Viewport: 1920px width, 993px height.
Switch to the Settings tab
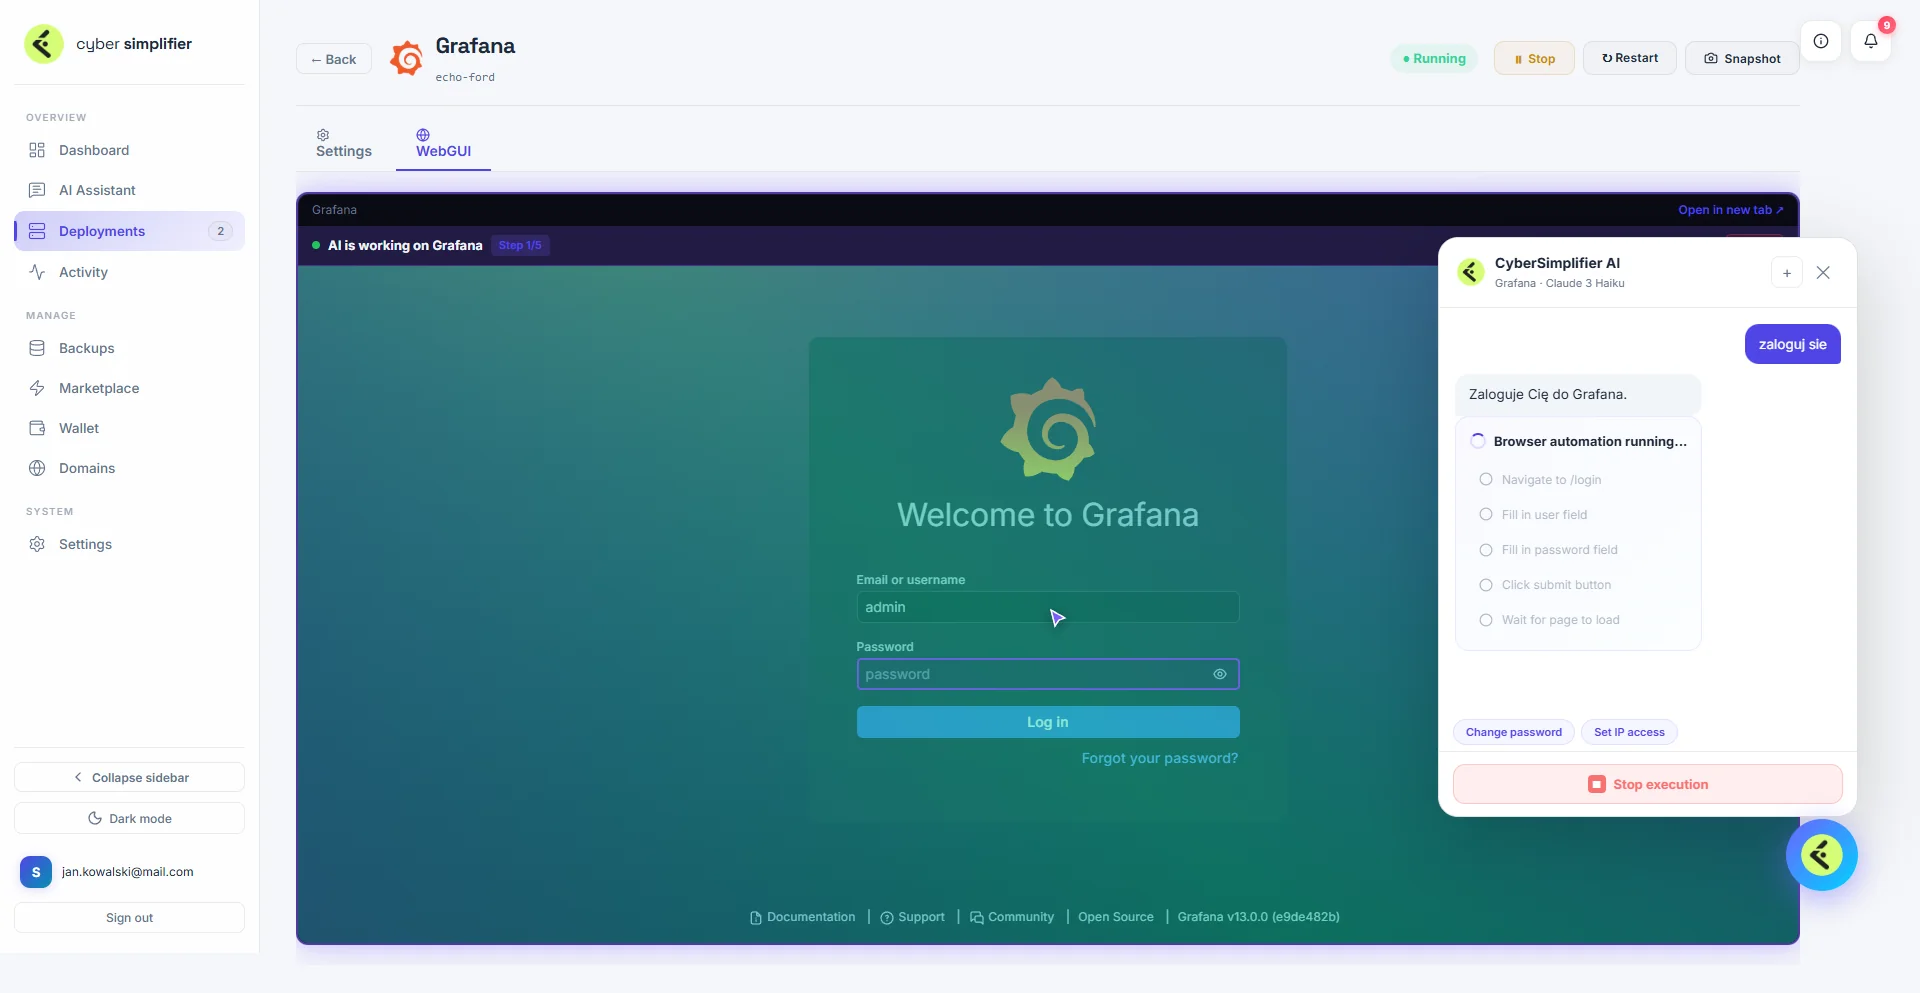point(344,144)
